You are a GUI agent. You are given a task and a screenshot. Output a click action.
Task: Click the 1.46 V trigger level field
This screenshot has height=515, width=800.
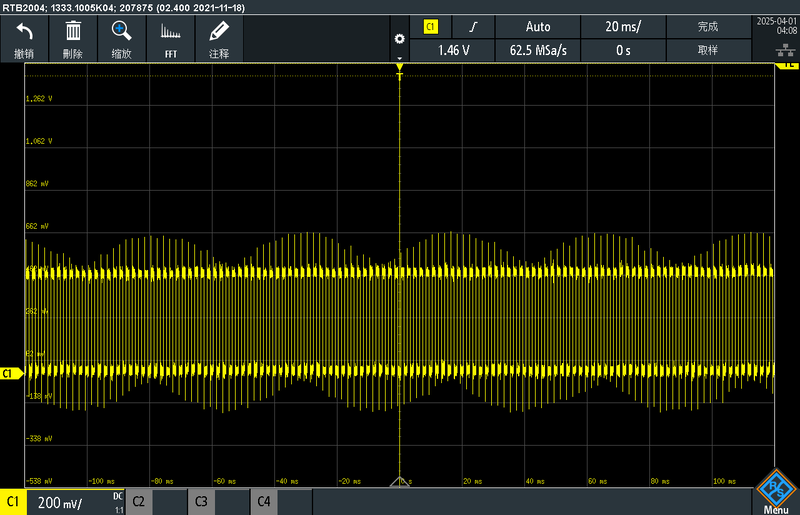coord(455,49)
